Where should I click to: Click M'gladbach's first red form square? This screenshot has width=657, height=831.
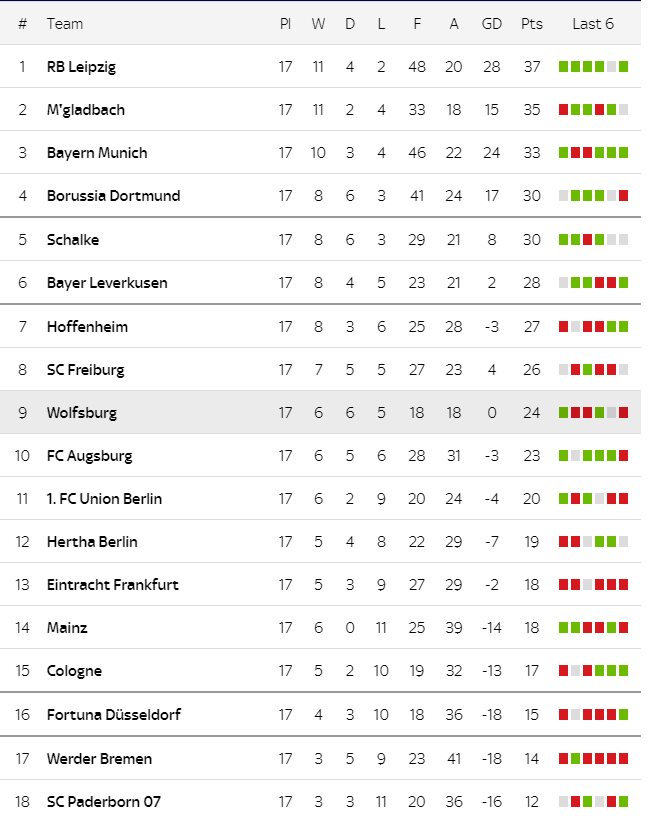coord(564,110)
